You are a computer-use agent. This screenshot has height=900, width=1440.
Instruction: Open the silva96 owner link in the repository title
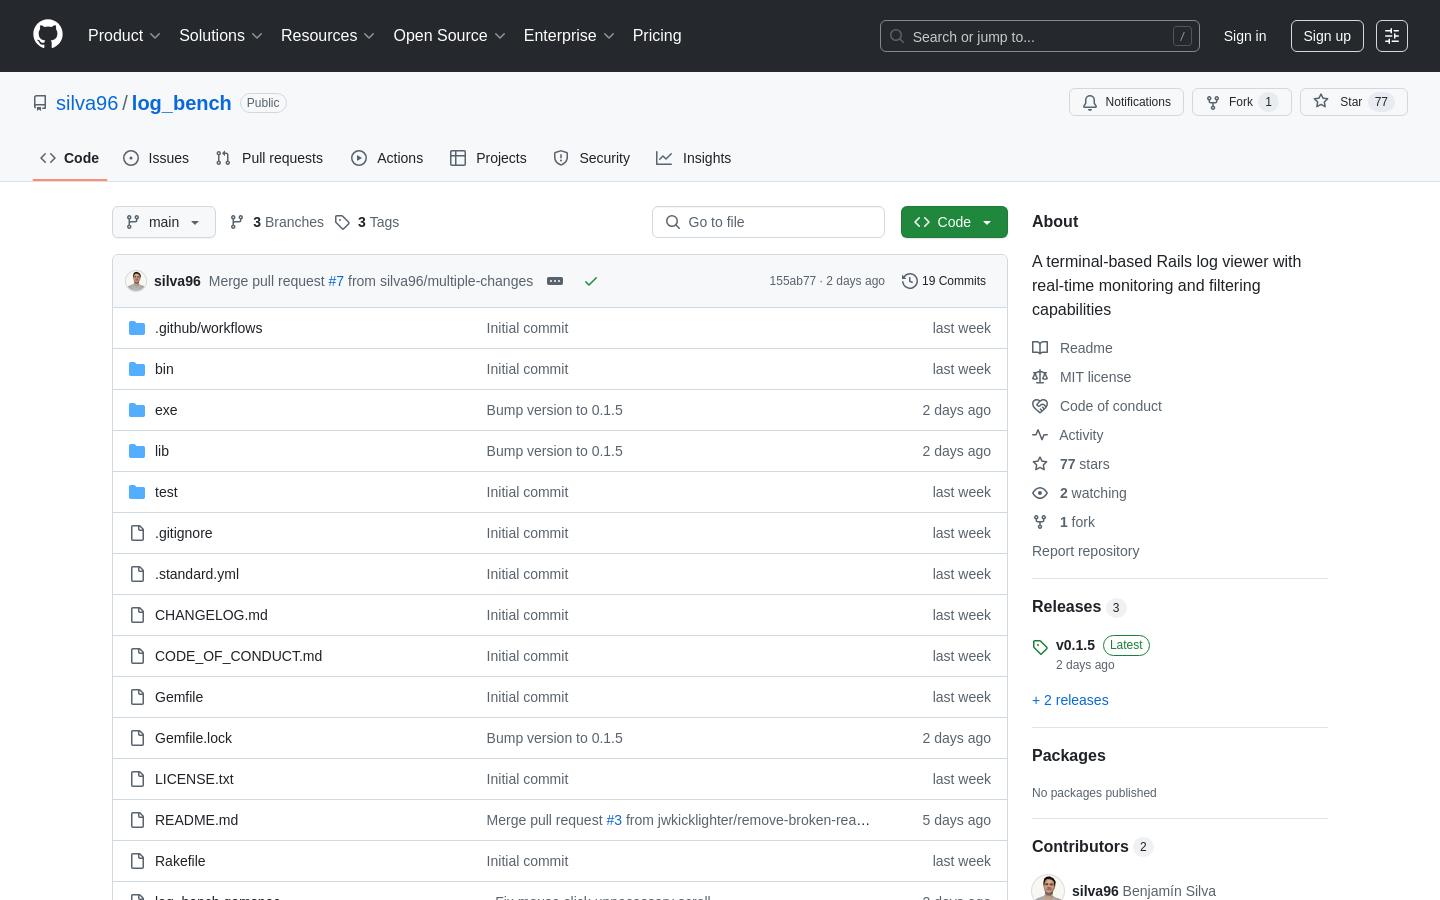pyautogui.click(x=87, y=103)
